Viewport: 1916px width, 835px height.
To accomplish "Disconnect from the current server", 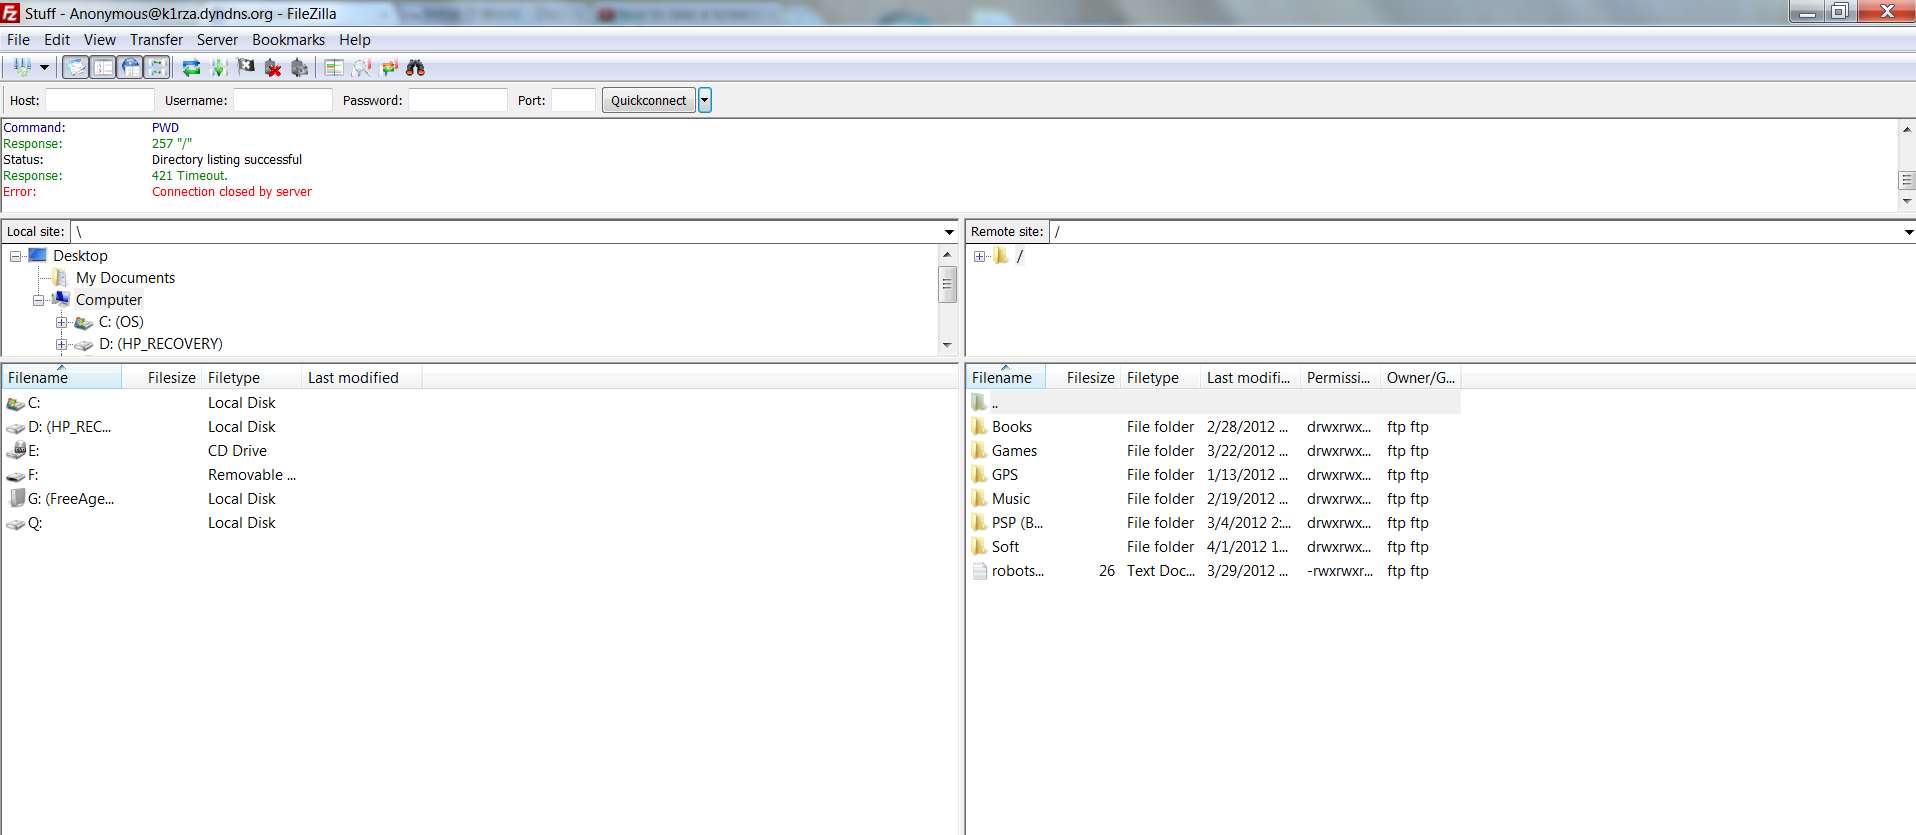I will [273, 67].
